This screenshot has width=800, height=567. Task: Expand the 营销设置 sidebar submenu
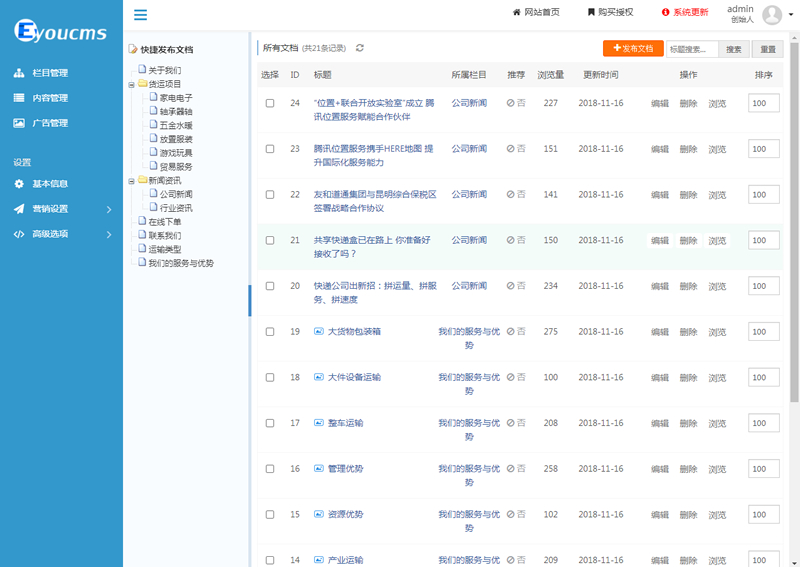62,209
